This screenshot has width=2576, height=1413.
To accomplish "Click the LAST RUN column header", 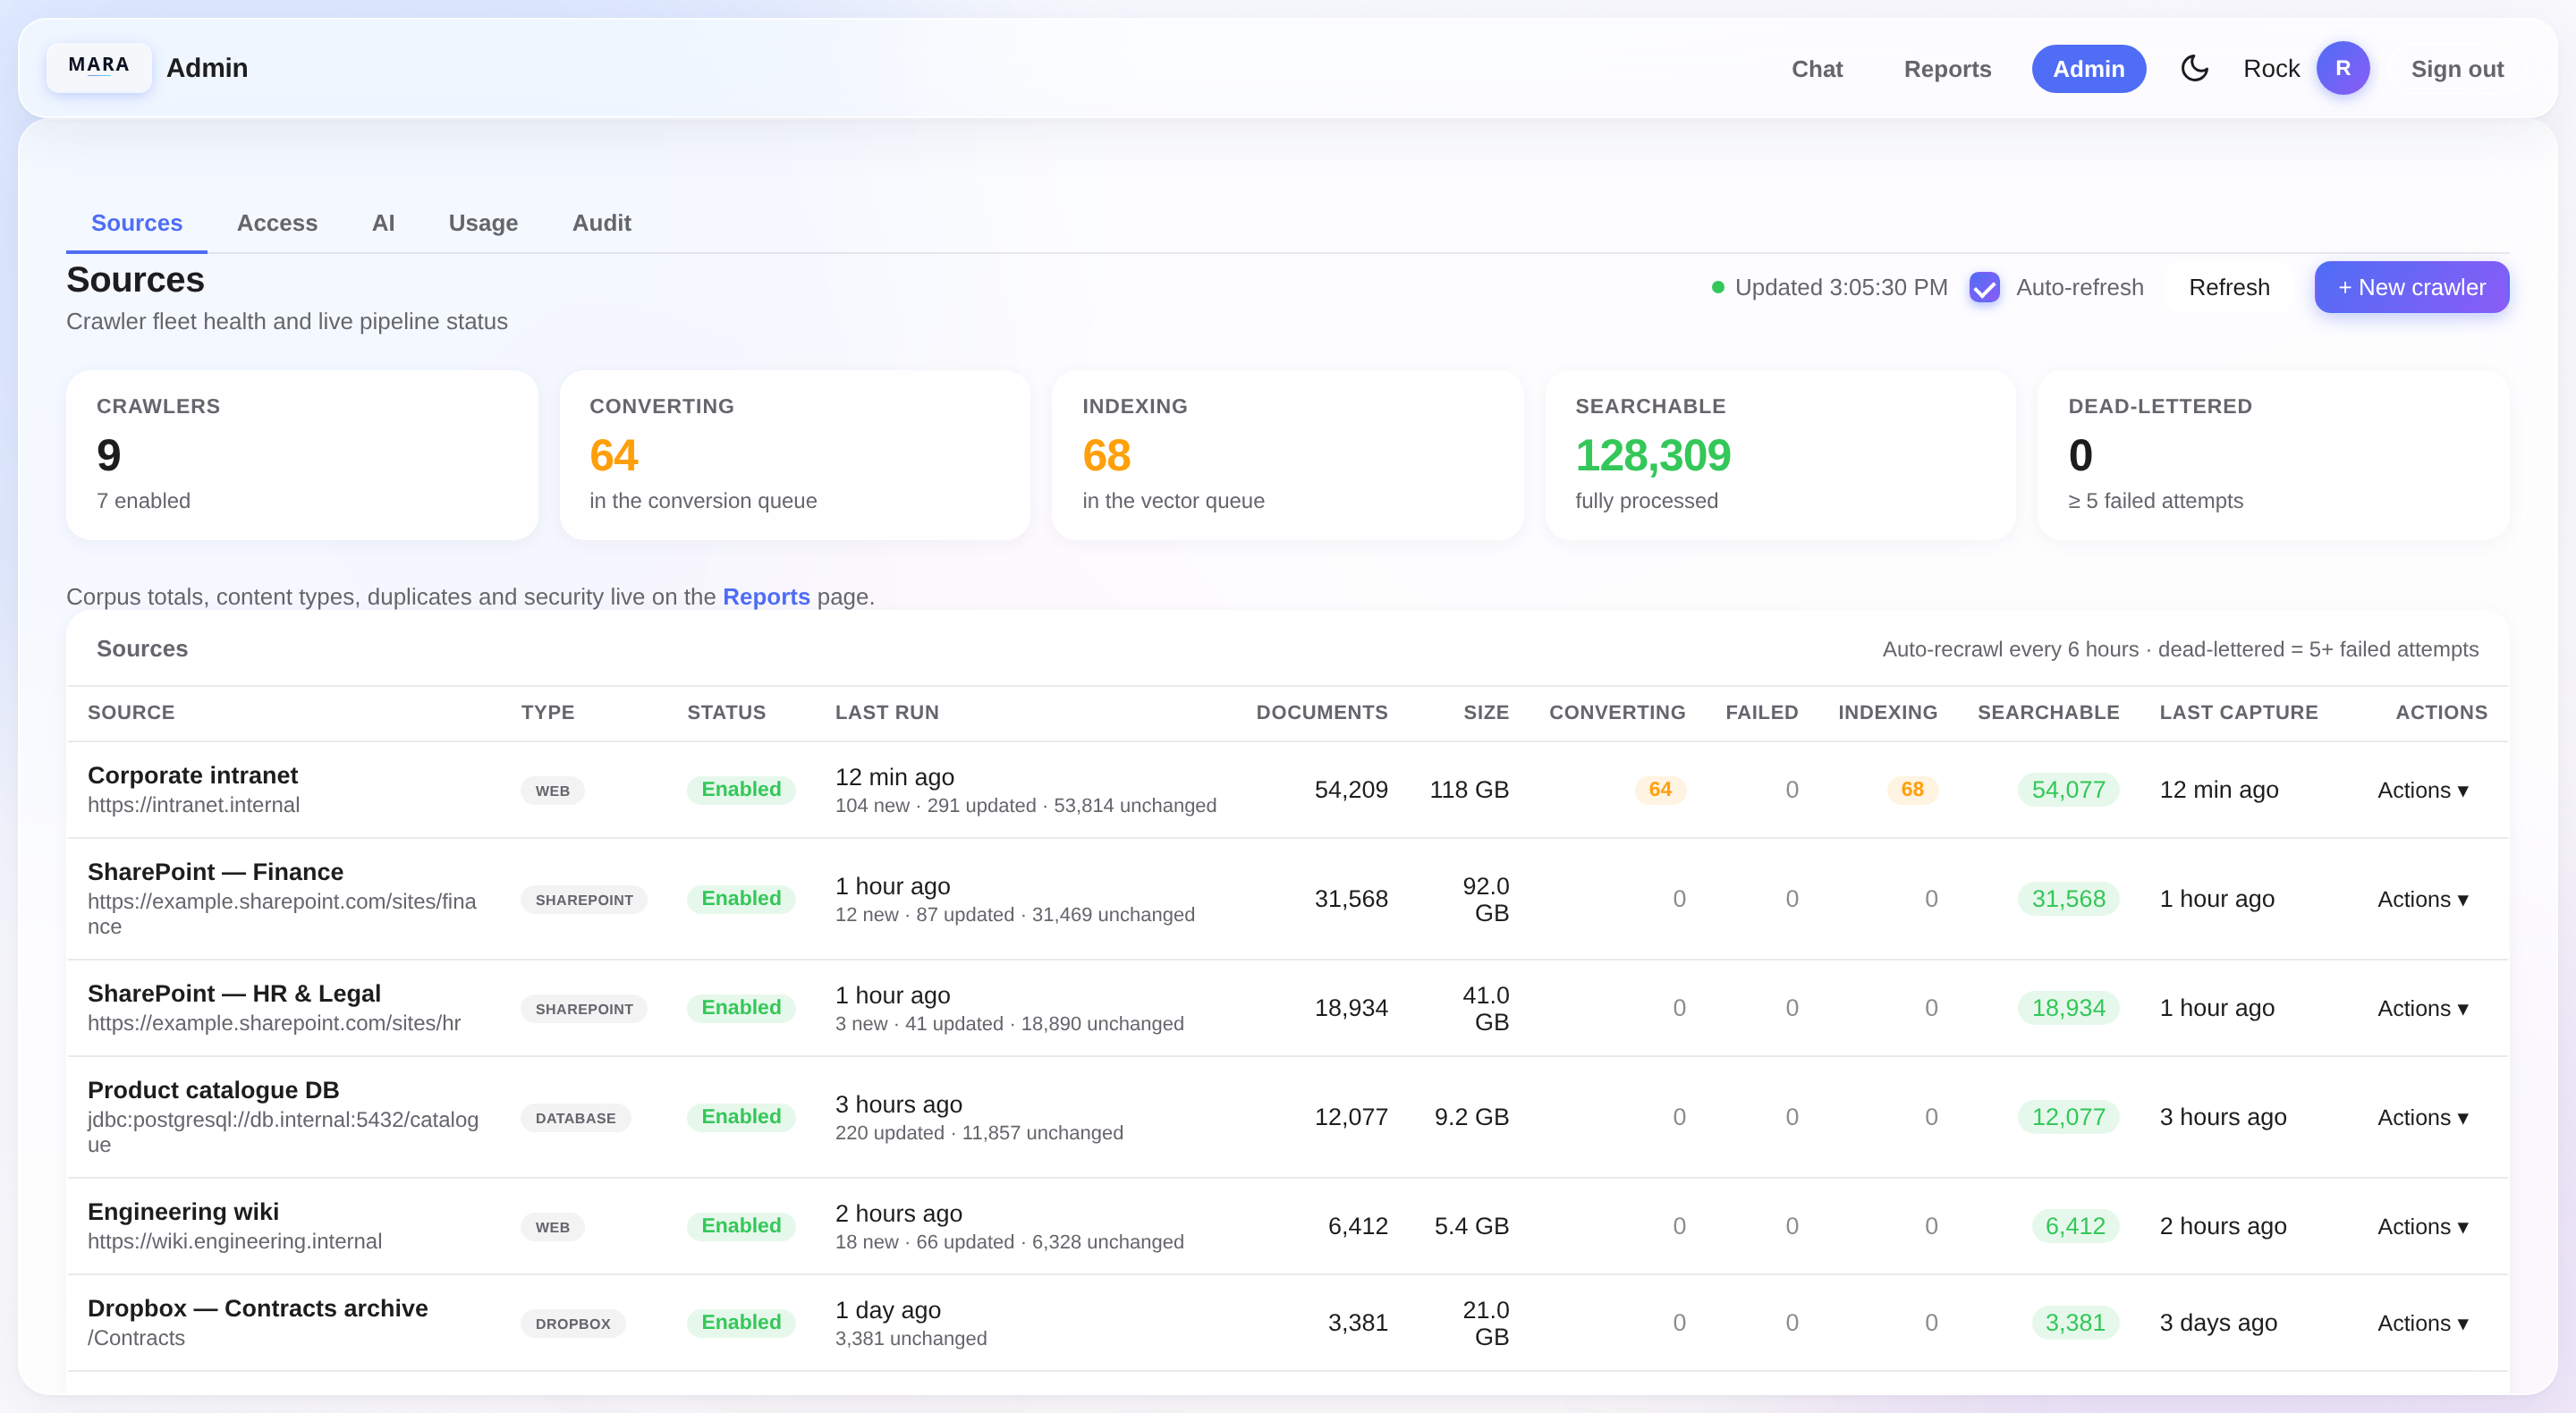I will [887, 713].
